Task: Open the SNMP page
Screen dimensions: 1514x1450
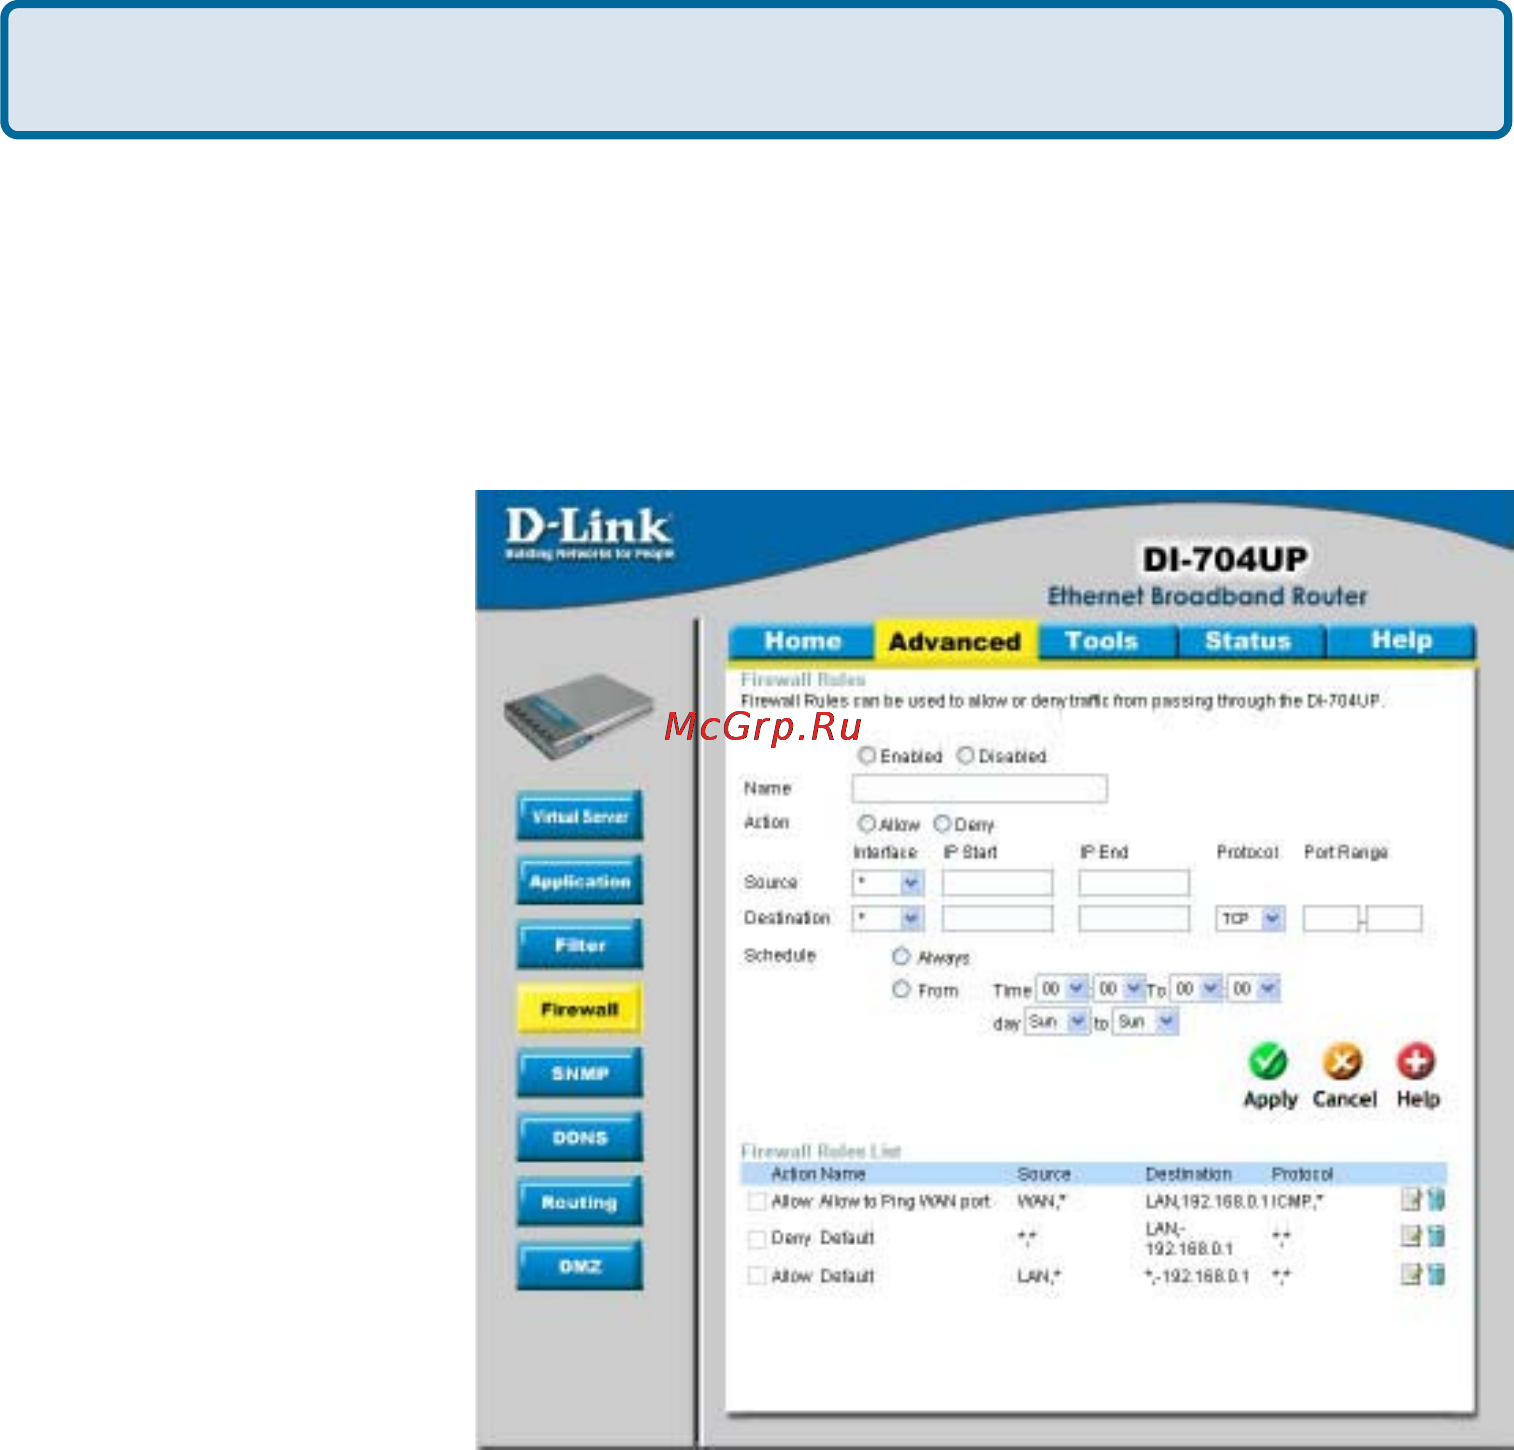Action: 580,1073
